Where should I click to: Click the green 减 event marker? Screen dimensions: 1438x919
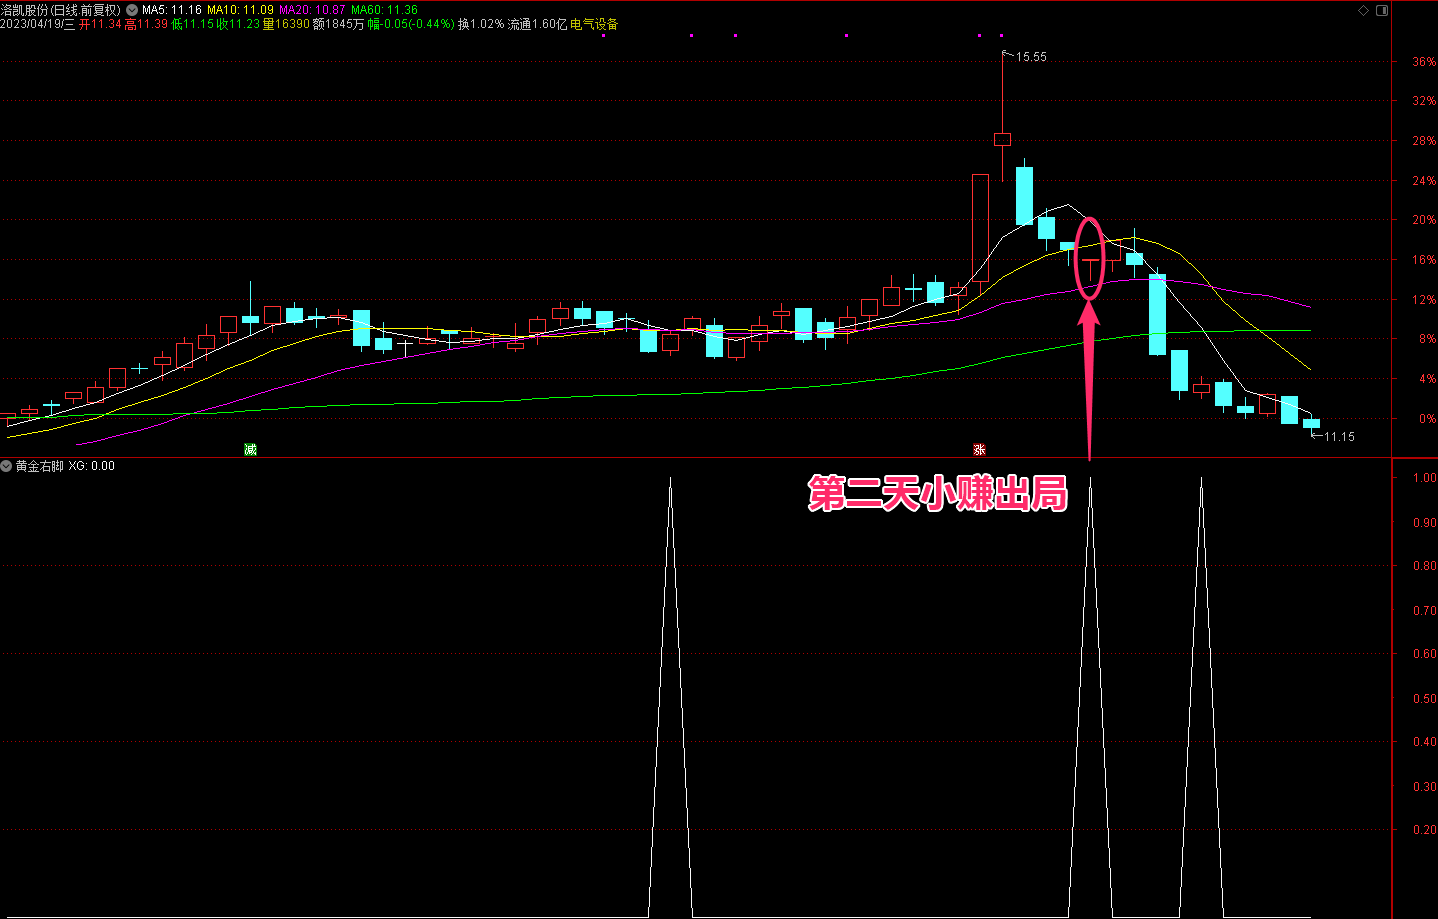(x=250, y=450)
